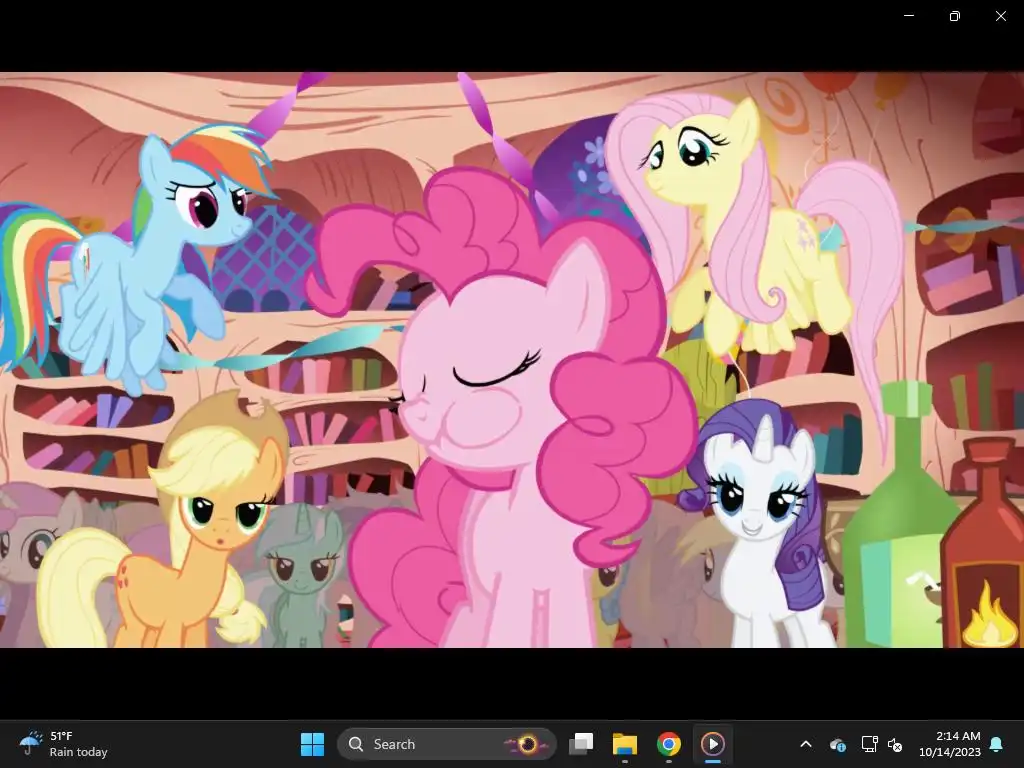Click the video frame to toggle playback
Viewport: 1024px width, 768px height.
click(x=512, y=360)
